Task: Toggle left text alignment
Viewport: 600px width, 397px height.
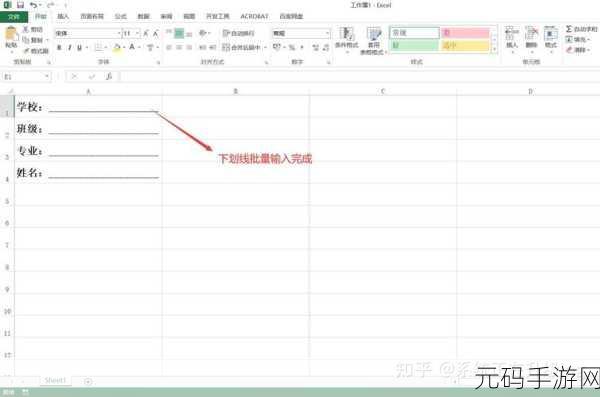Action: 169,47
